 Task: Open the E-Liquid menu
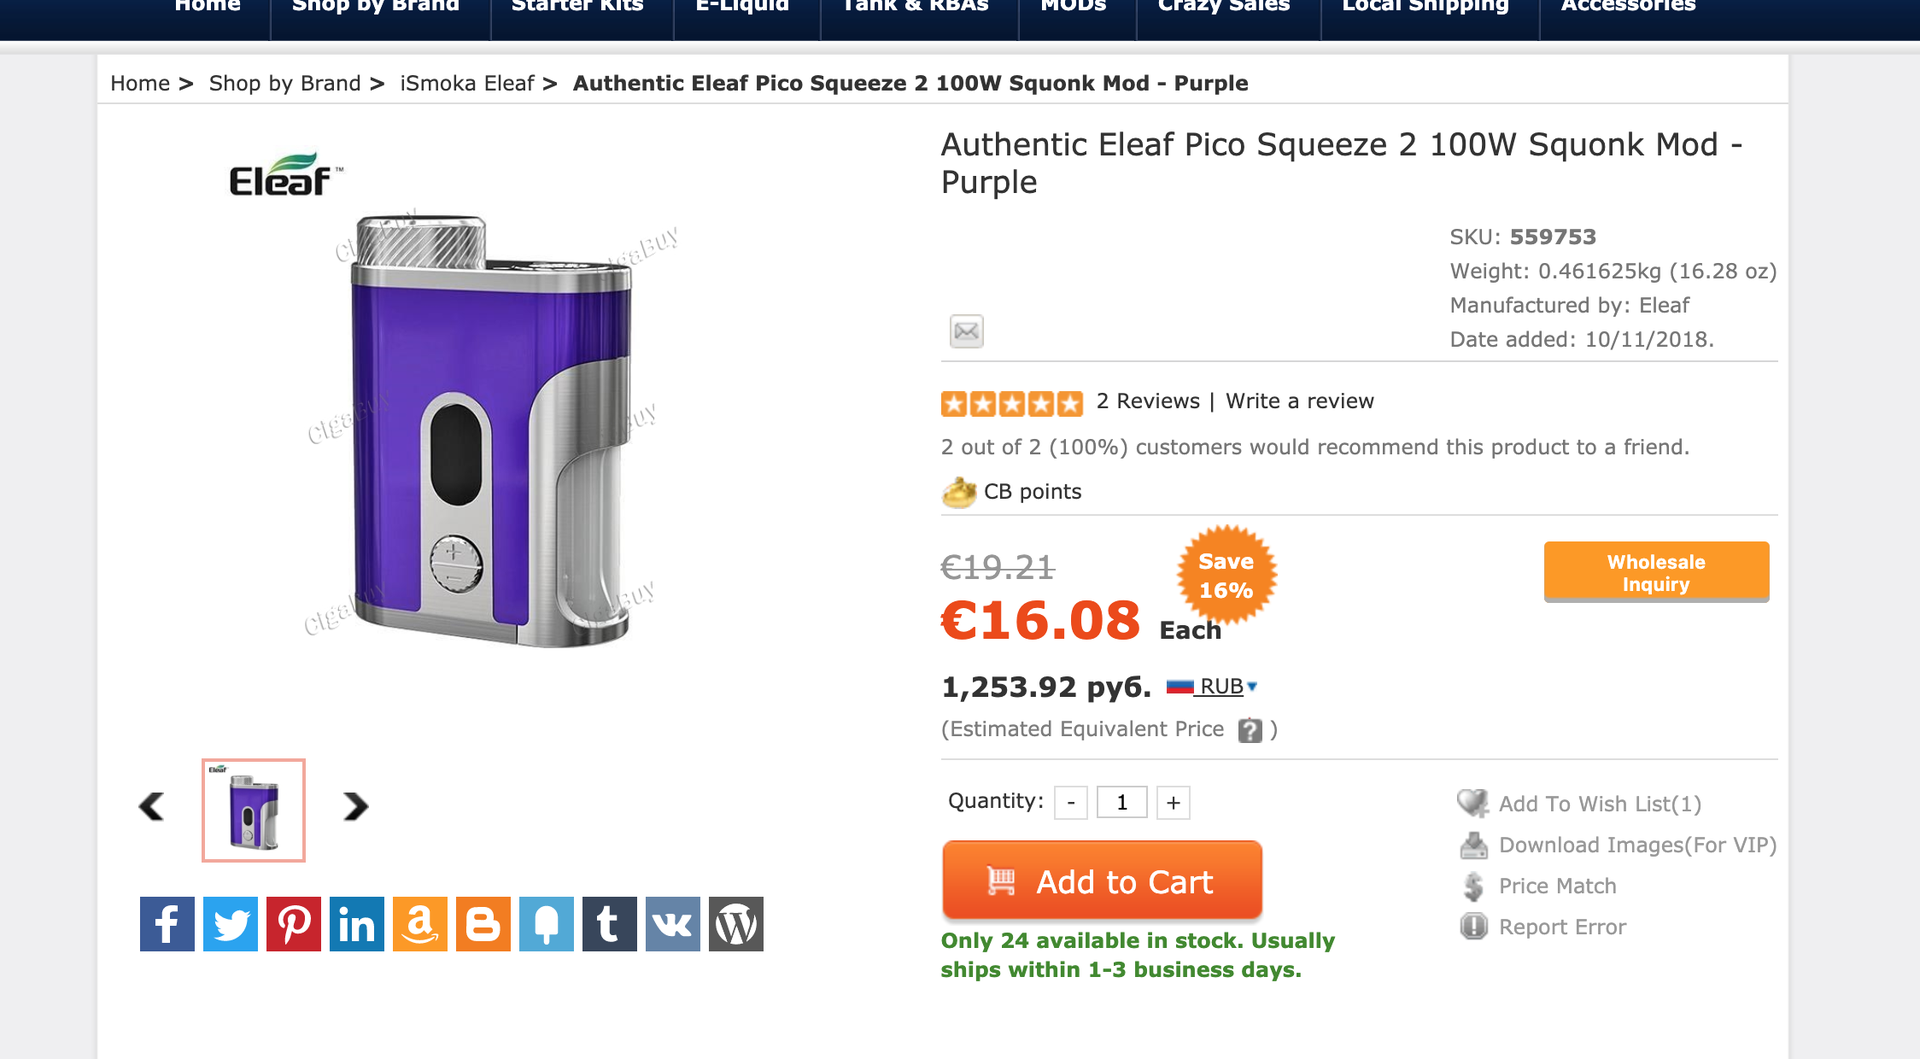[742, 8]
